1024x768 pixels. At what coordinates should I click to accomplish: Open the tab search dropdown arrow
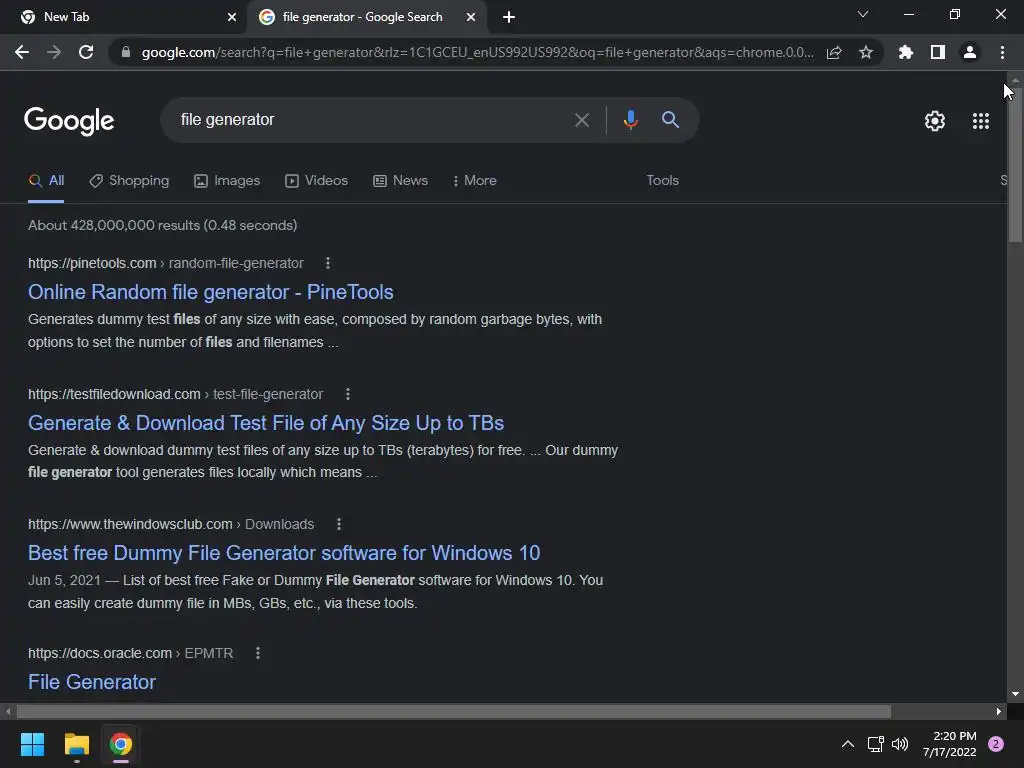pyautogui.click(x=863, y=14)
